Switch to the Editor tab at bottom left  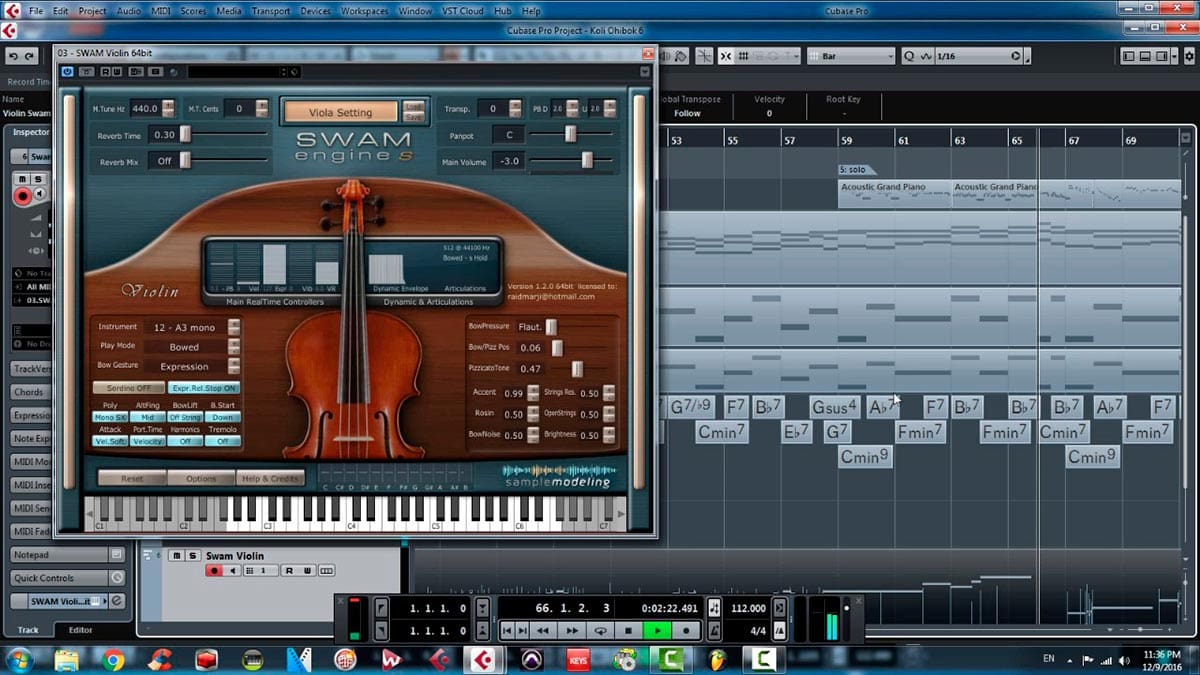point(80,630)
